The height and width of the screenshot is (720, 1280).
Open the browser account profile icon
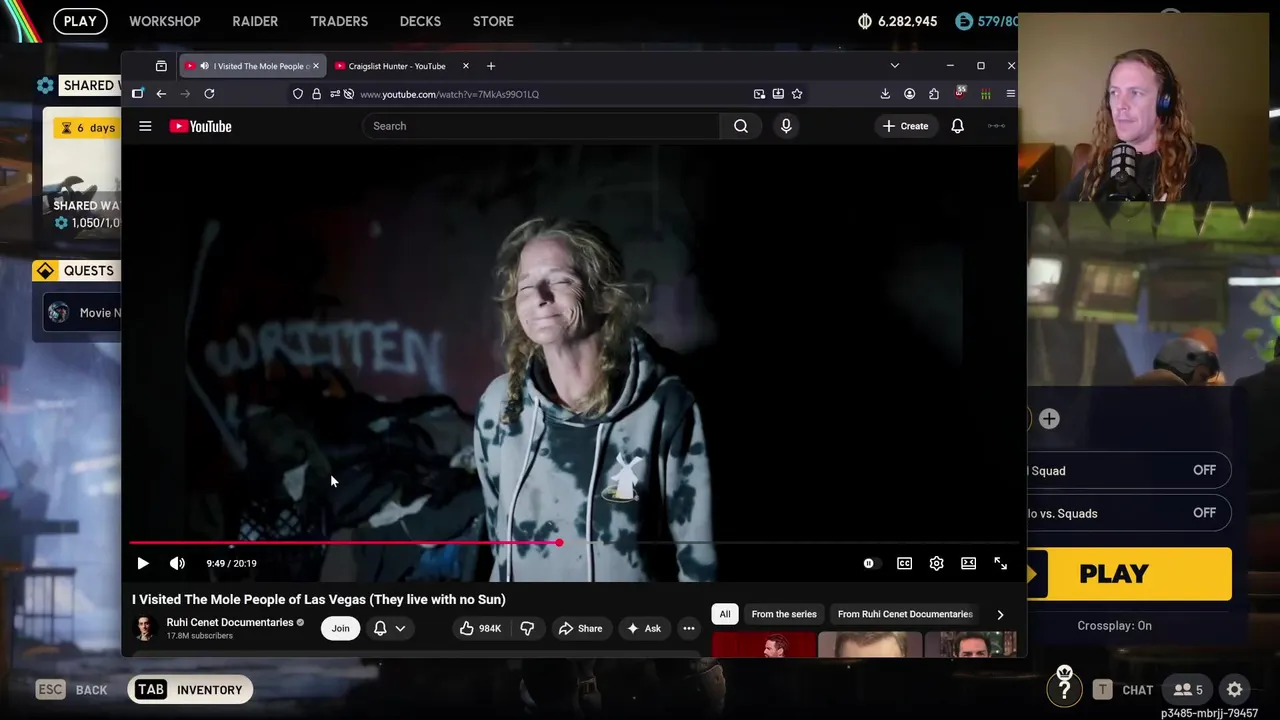click(x=909, y=94)
